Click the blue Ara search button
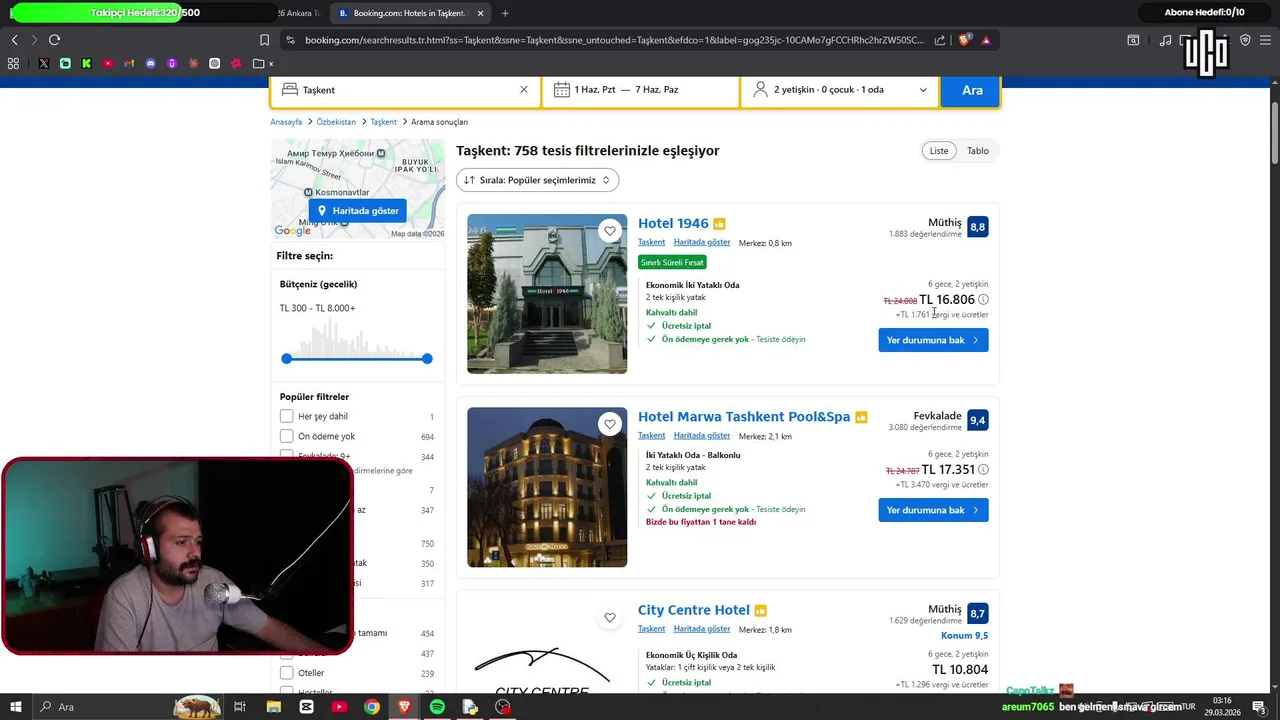Viewport: 1280px width, 720px height. (x=972, y=90)
